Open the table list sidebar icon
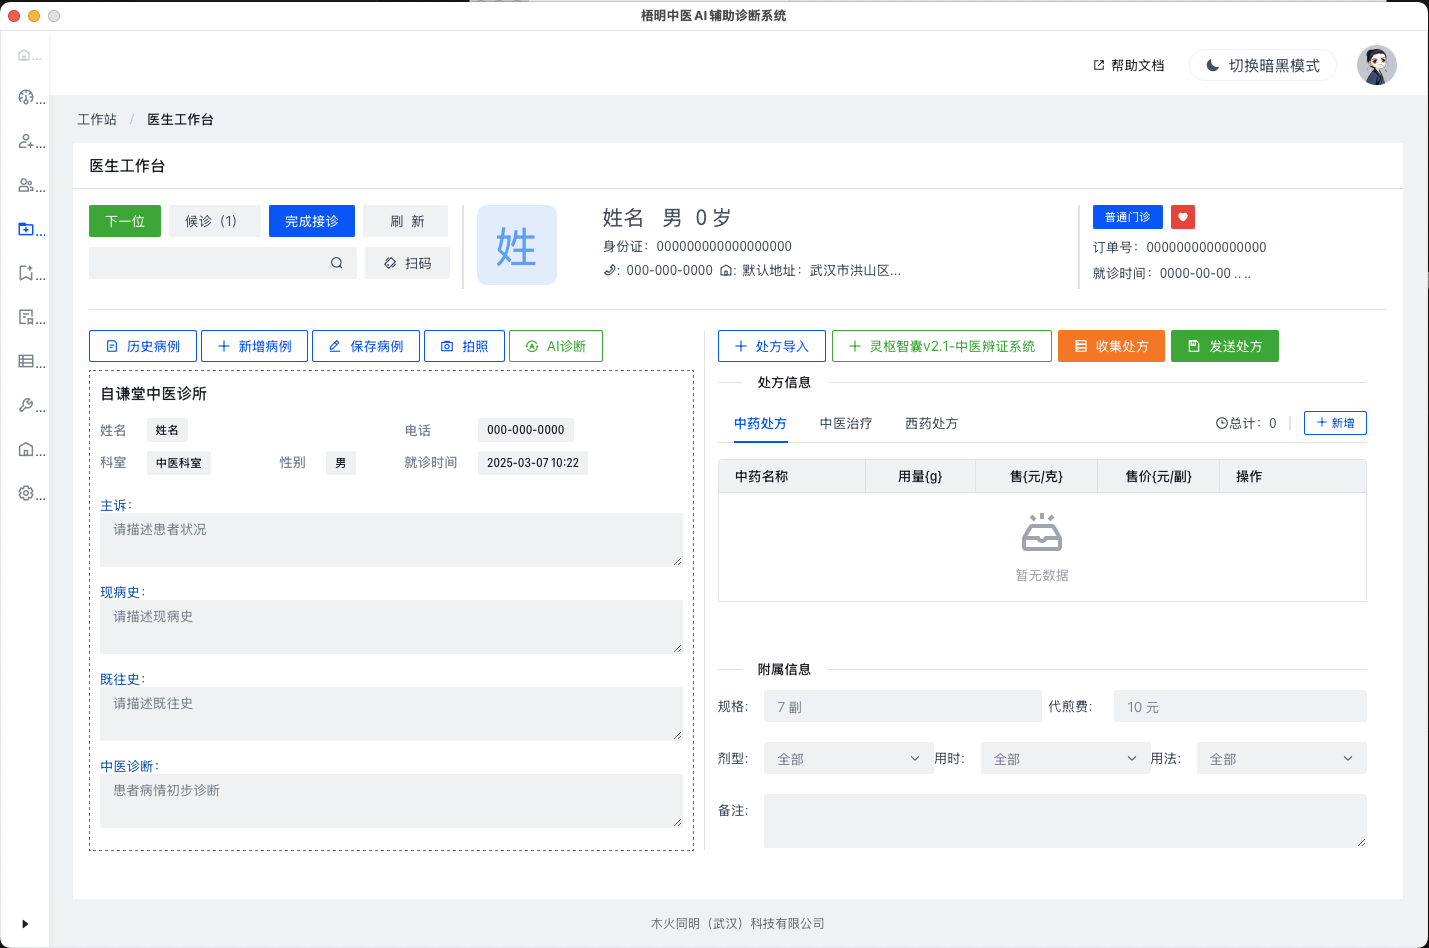This screenshot has width=1429, height=948. [26, 361]
